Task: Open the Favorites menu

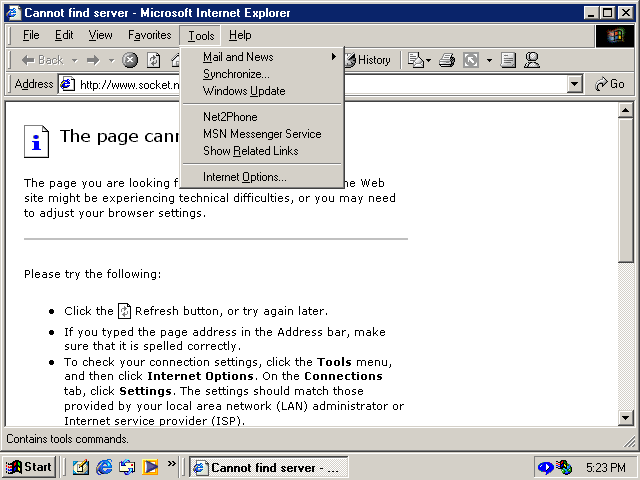Action: [x=149, y=35]
